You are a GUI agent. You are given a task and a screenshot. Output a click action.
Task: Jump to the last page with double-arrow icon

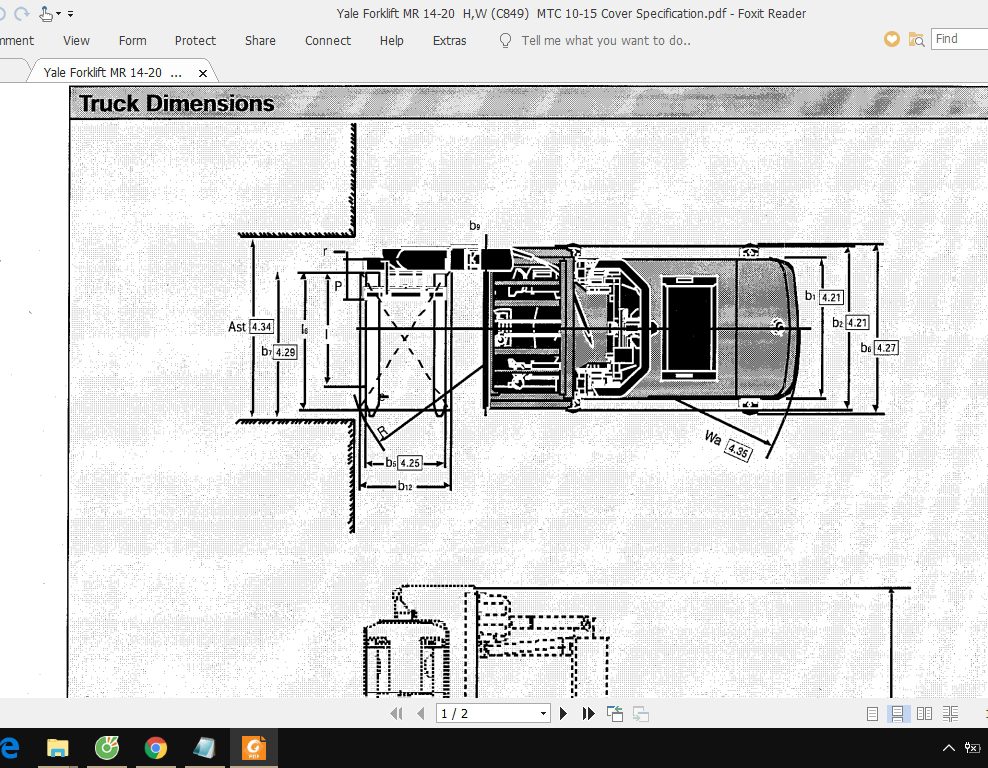pyautogui.click(x=589, y=713)
